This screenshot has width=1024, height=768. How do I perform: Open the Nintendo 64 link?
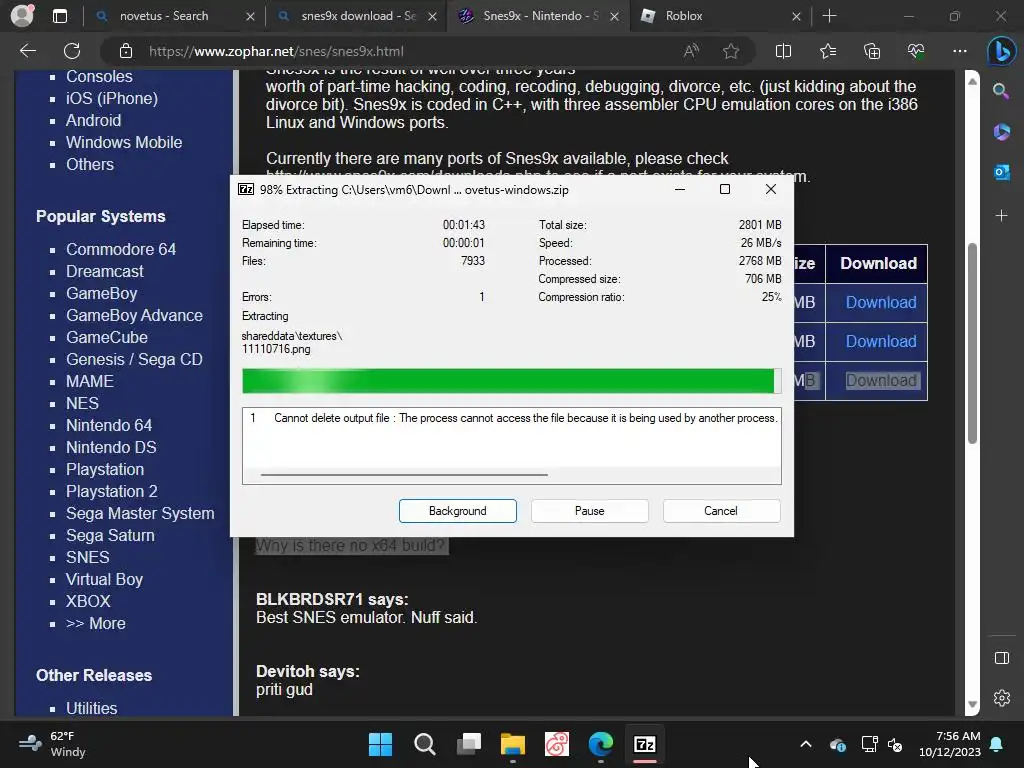(108, 426)
